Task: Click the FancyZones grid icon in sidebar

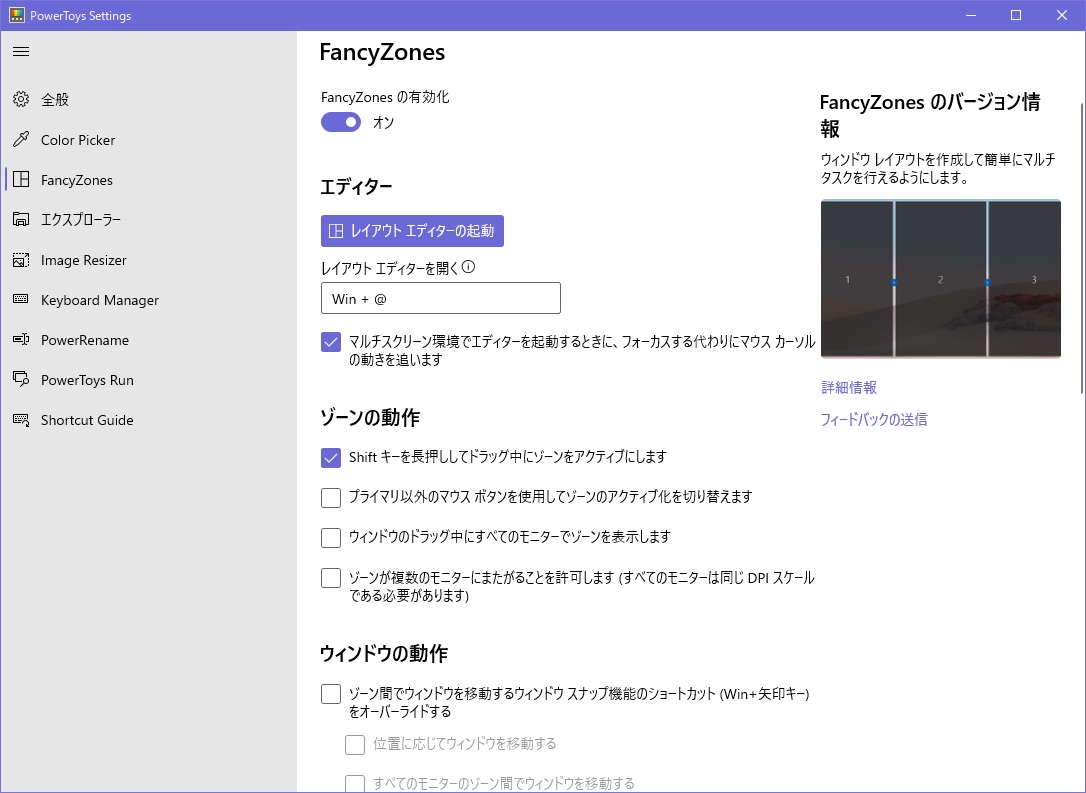Action: tap(21, 179)
